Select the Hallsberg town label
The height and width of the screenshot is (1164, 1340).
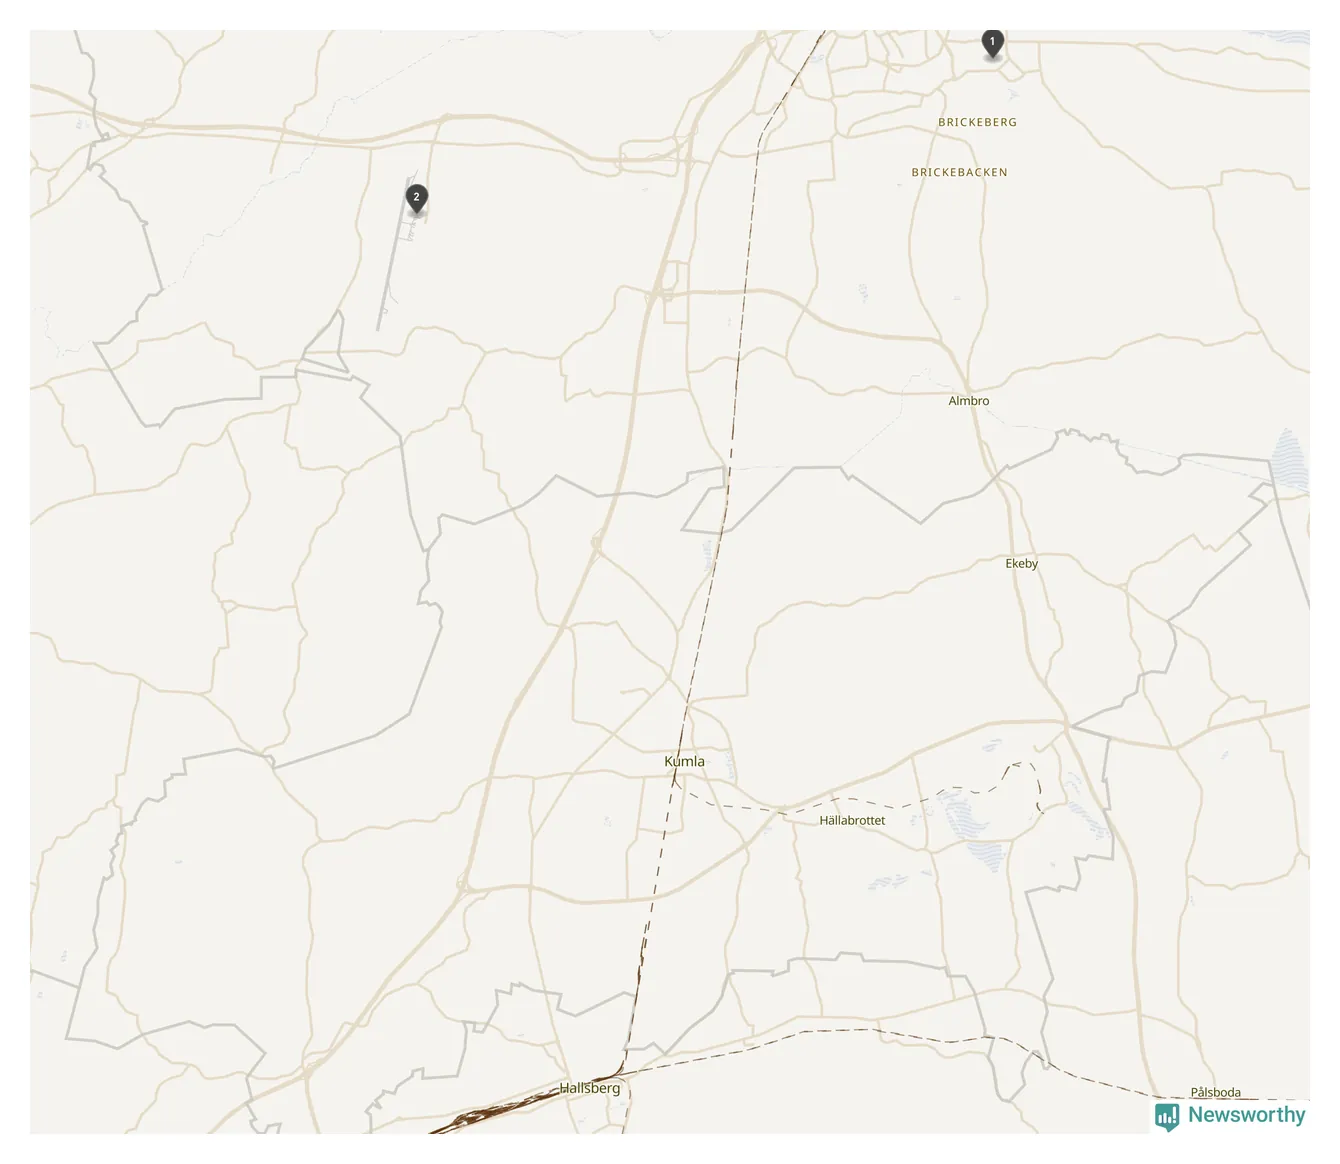tap(590, 1088)
